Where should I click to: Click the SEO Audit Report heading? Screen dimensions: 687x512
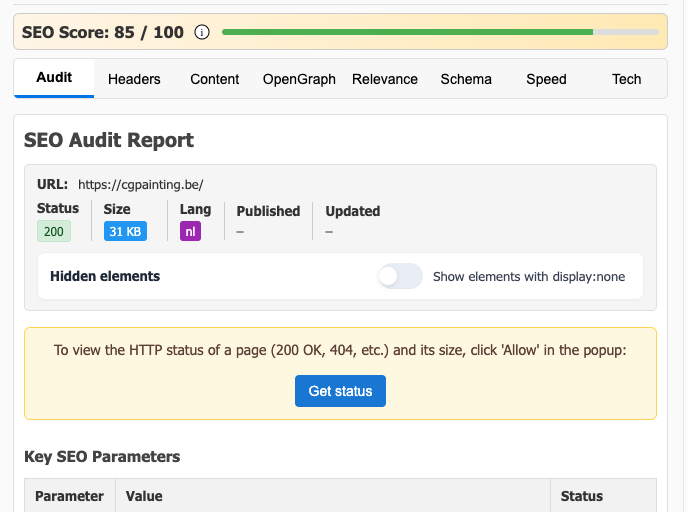click(x=109, y=140)
